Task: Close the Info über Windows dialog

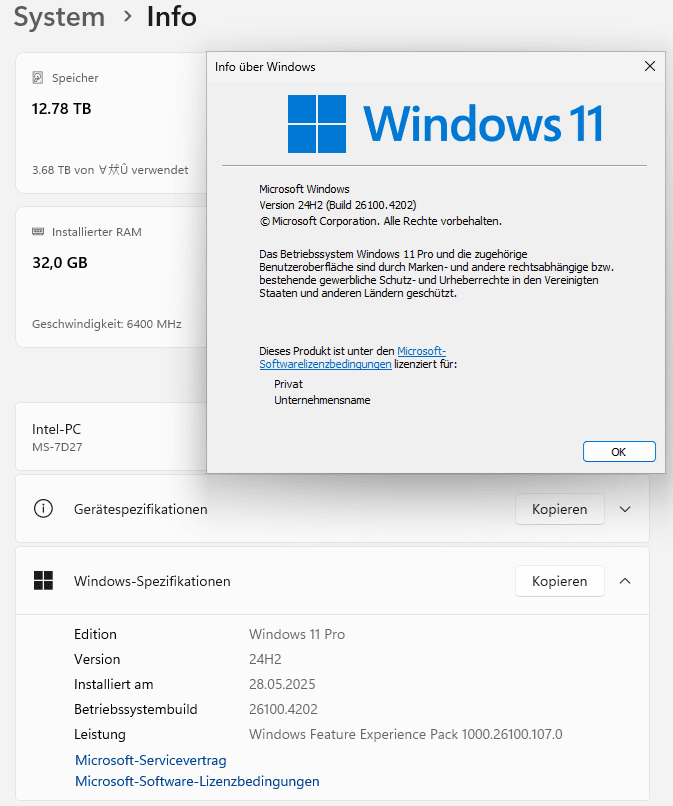Action: tap(650, 67)
